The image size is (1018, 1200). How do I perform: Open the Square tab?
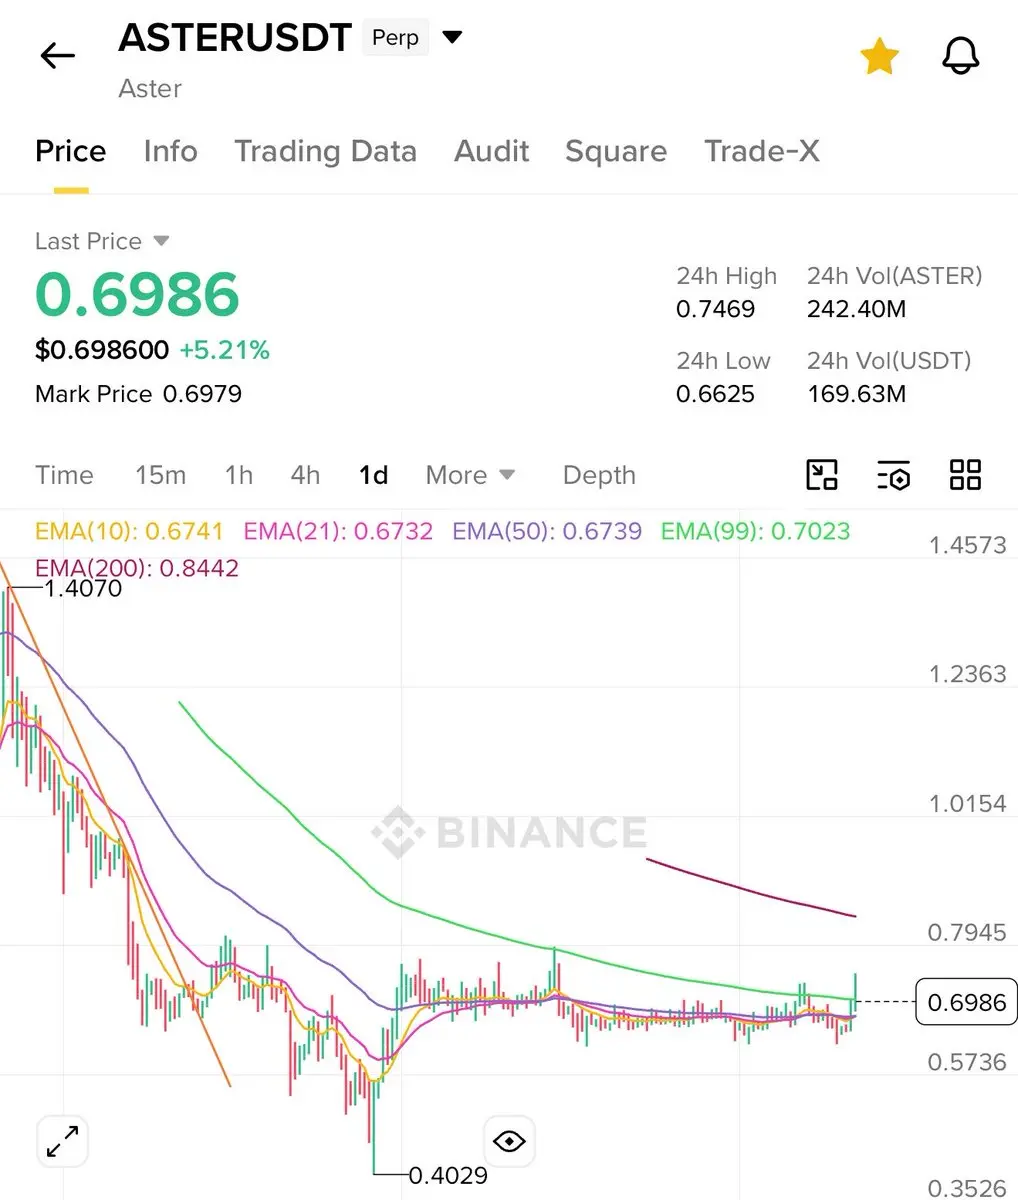coord(616,151)
